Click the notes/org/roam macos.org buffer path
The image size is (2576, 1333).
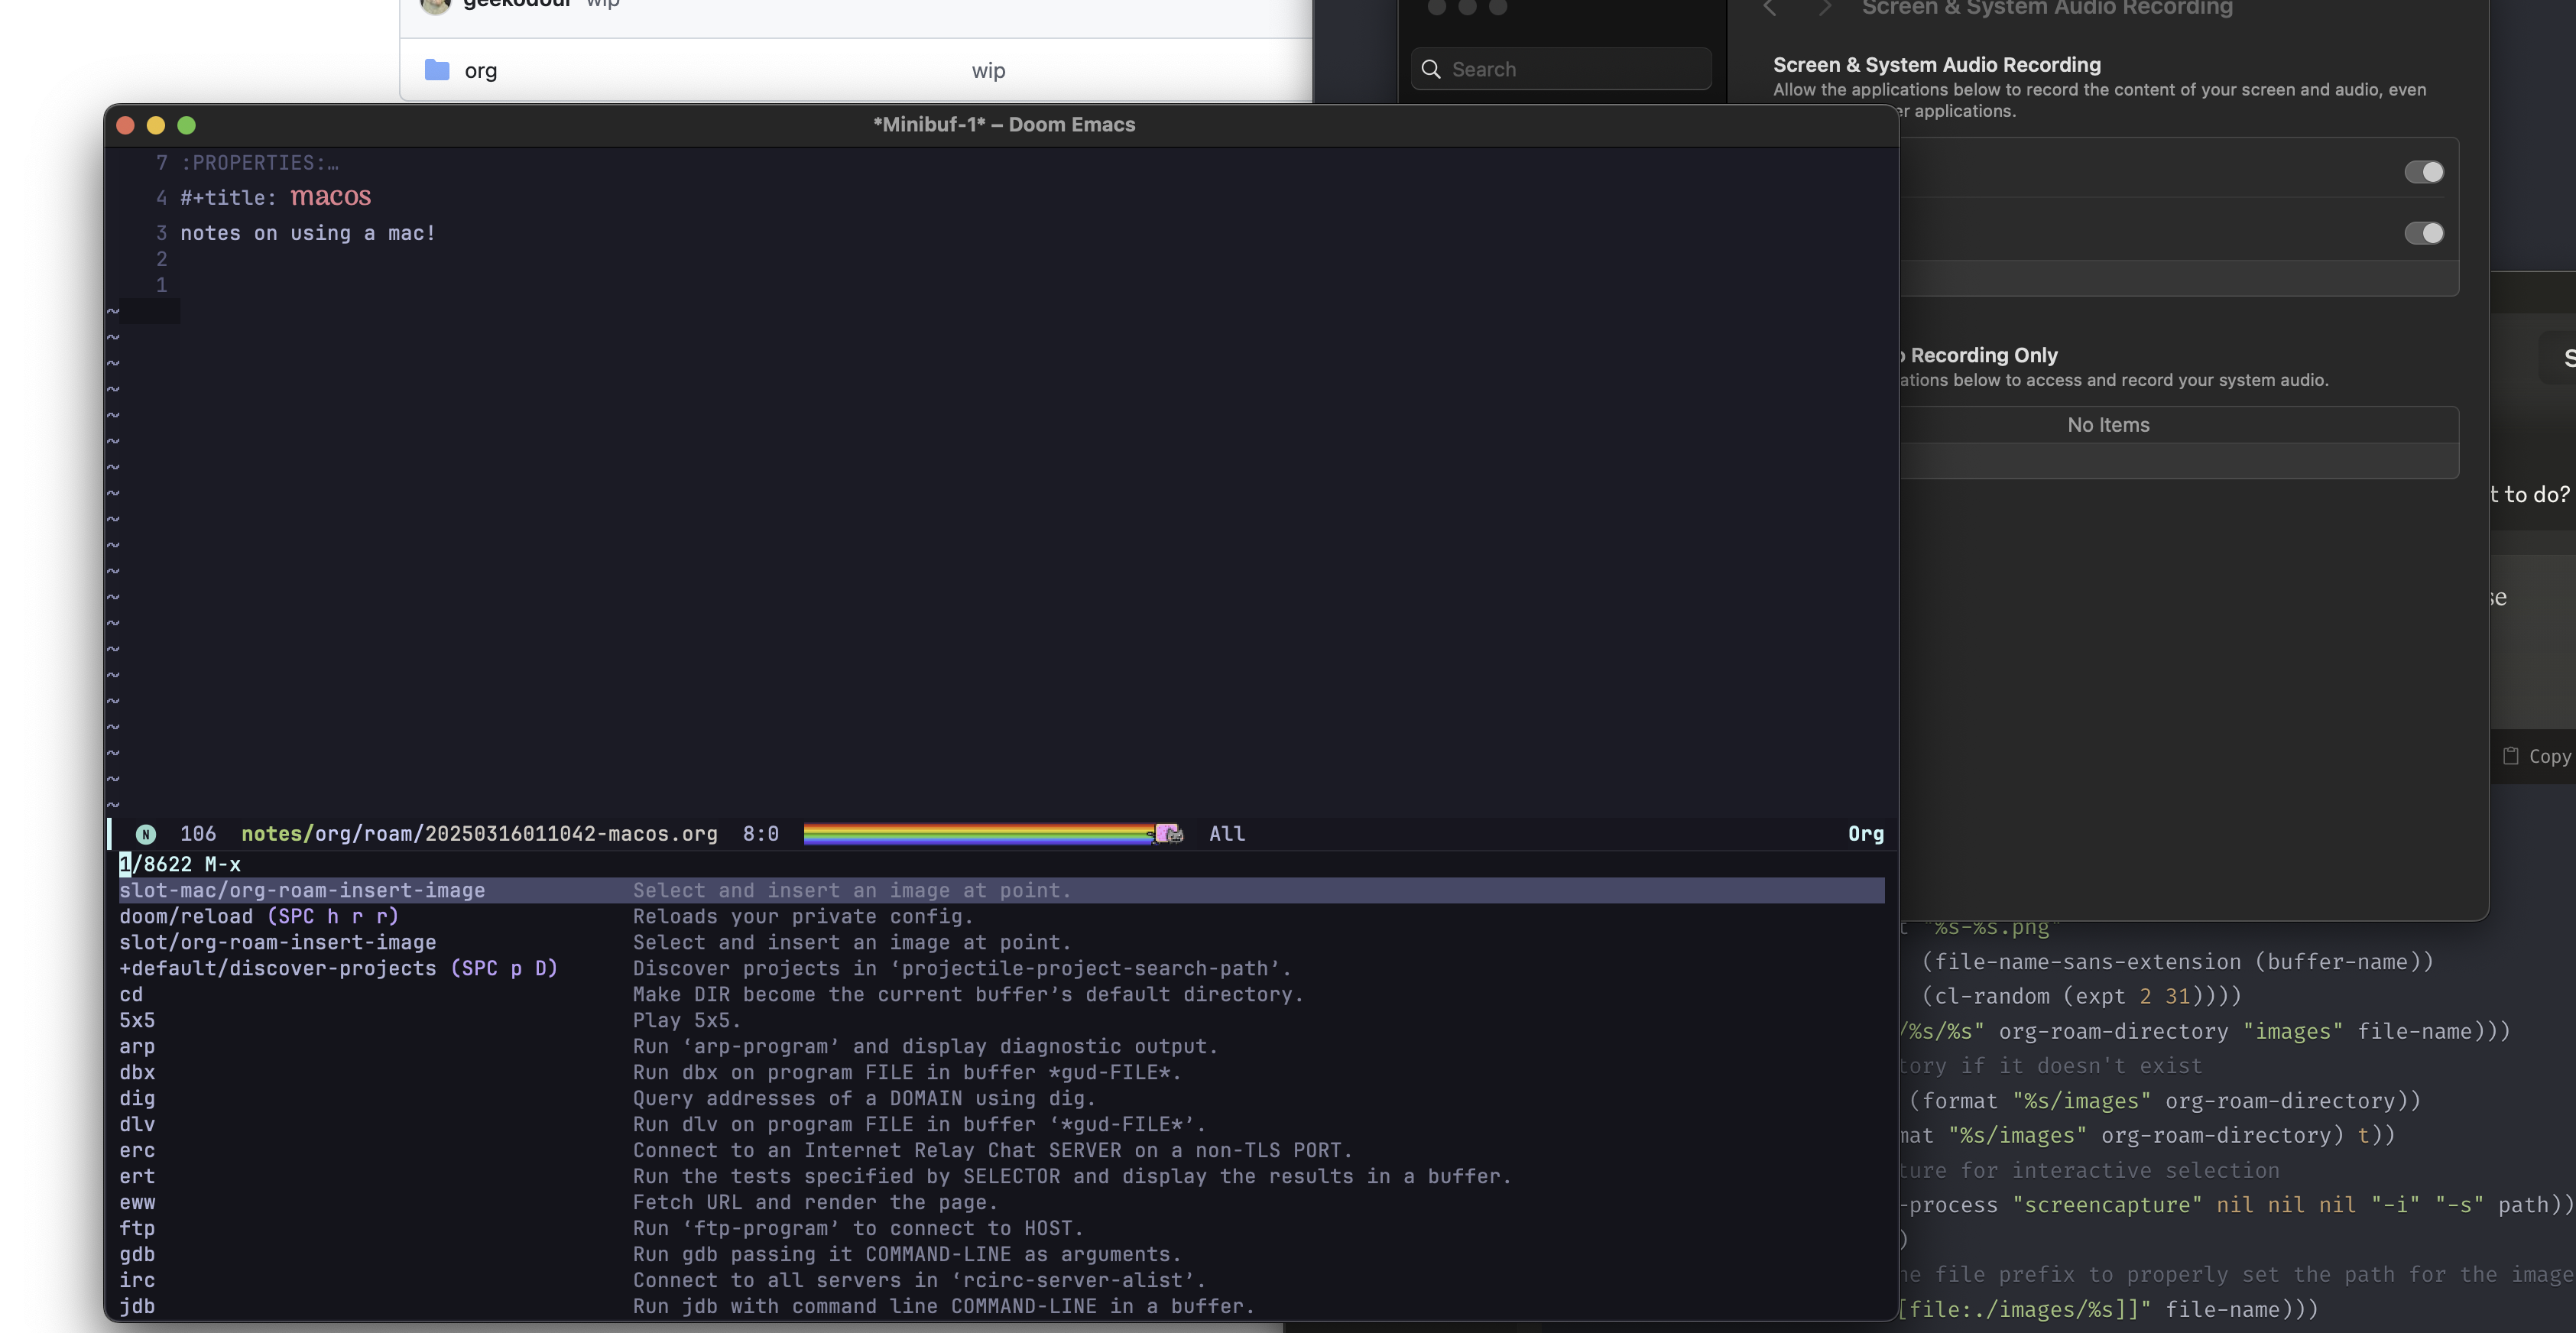pyautogui.click(x=479, y=834)
